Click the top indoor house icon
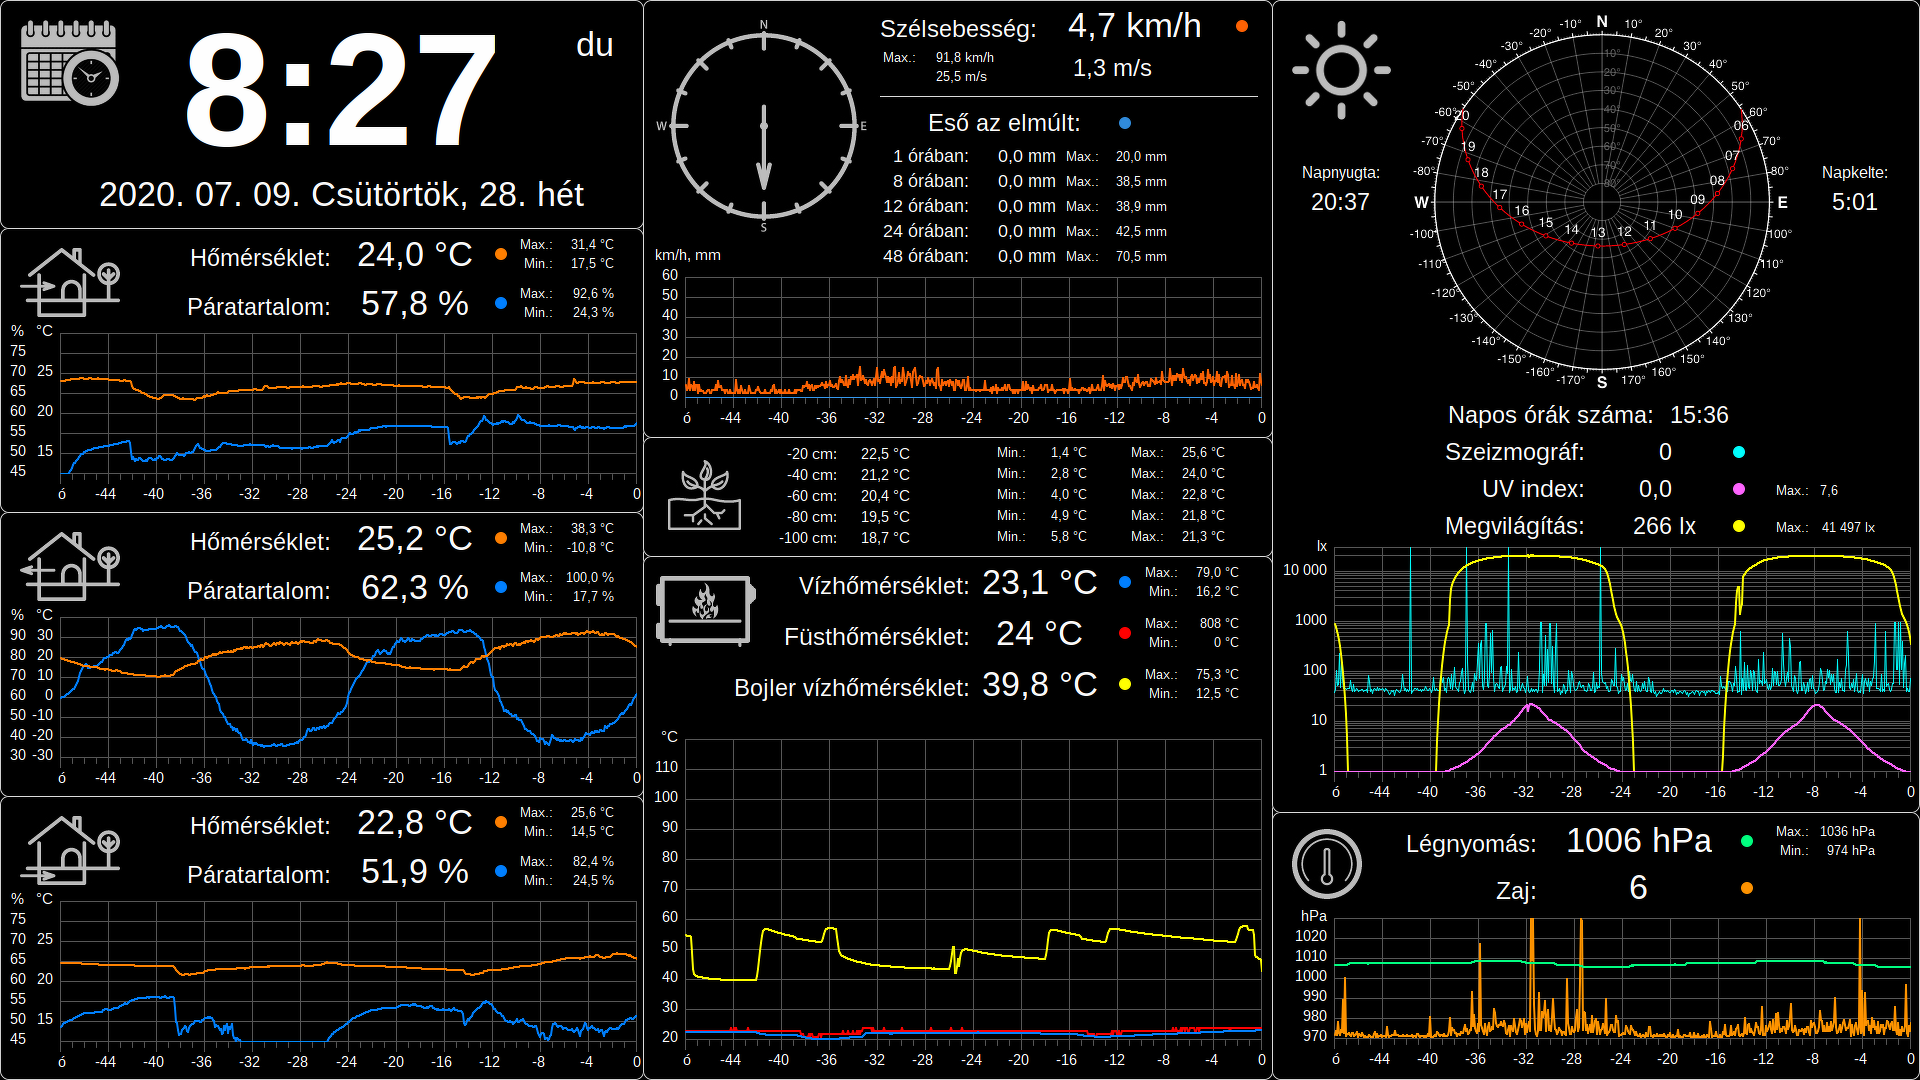1920x1080 pixels. tap(70, 282)
